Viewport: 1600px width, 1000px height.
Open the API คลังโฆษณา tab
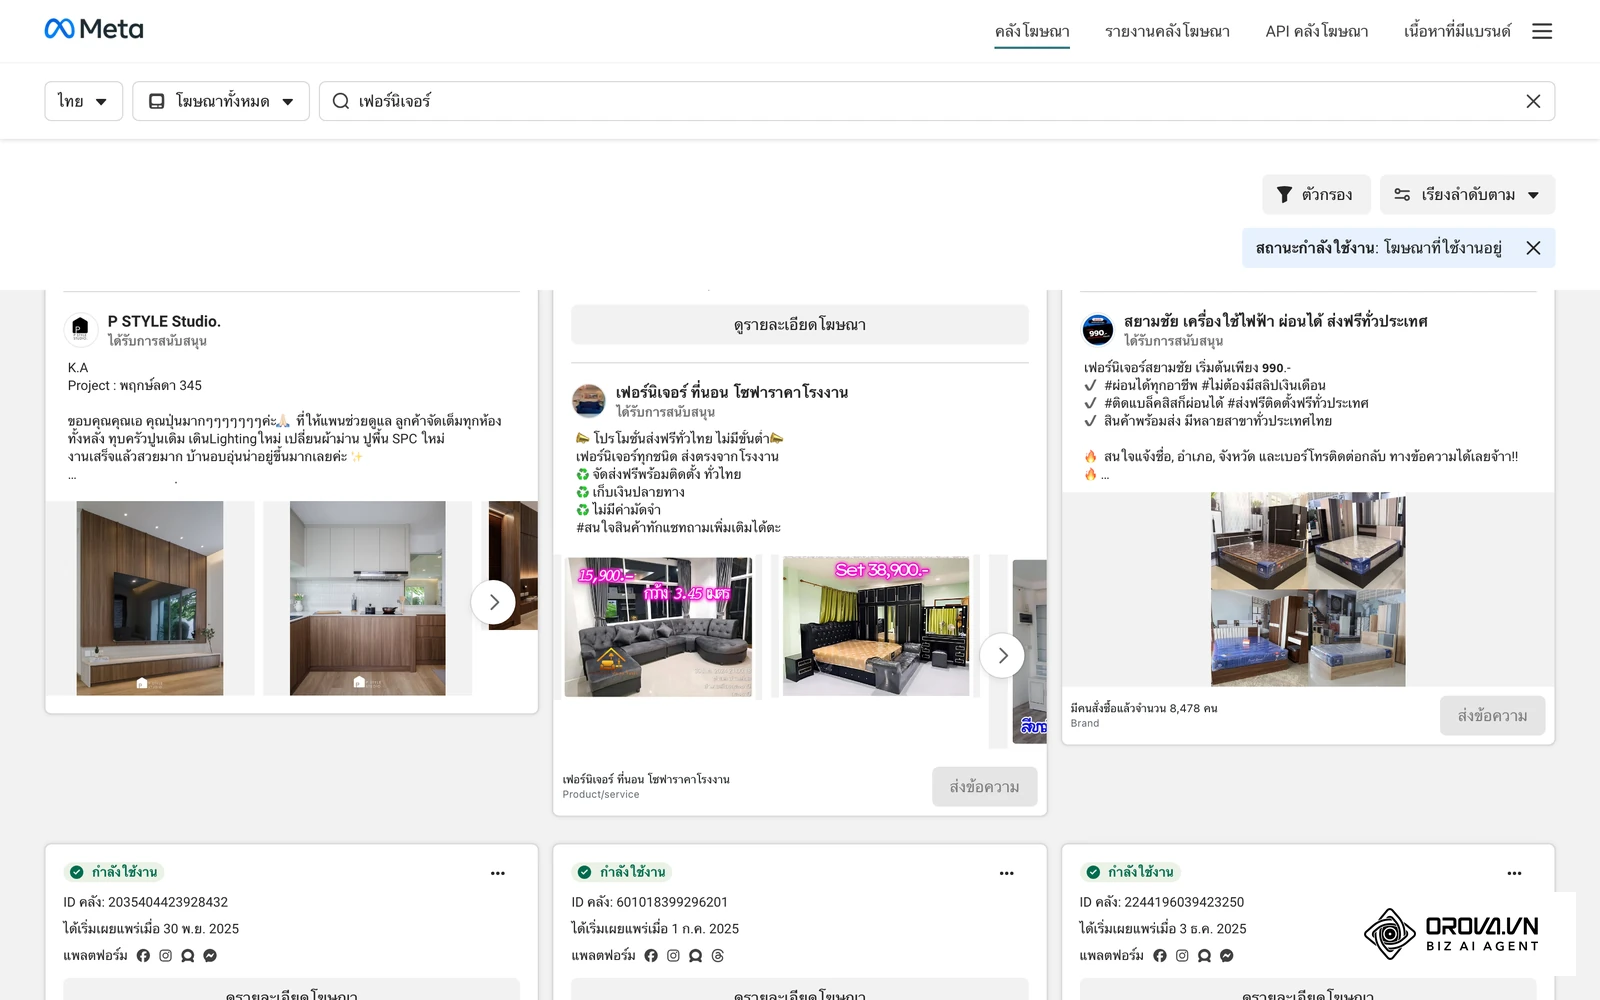point(1317,31)
